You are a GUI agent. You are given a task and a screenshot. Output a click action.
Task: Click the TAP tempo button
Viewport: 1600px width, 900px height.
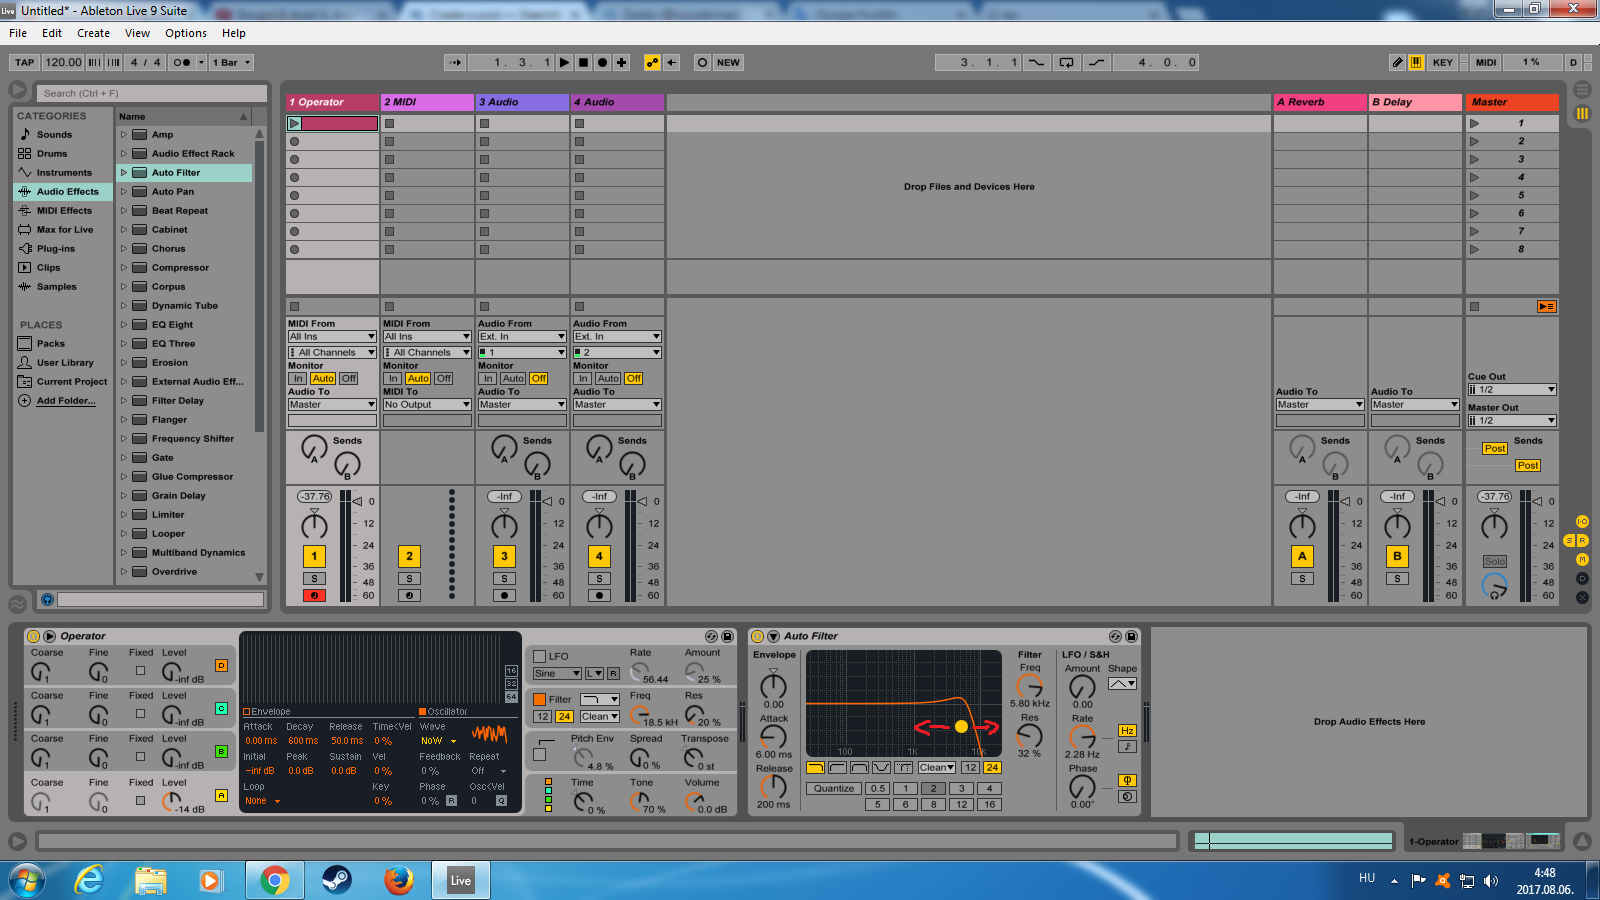click(x=25, y=62)
